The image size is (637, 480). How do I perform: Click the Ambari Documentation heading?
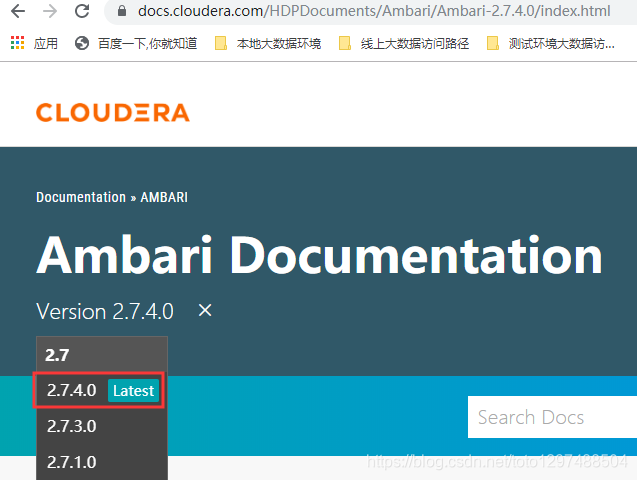[319, 255]
